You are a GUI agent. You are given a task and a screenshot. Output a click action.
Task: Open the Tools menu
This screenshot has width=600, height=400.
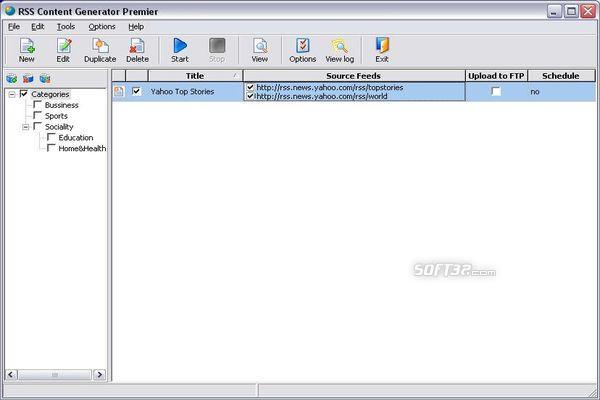[x=66, y=26]
